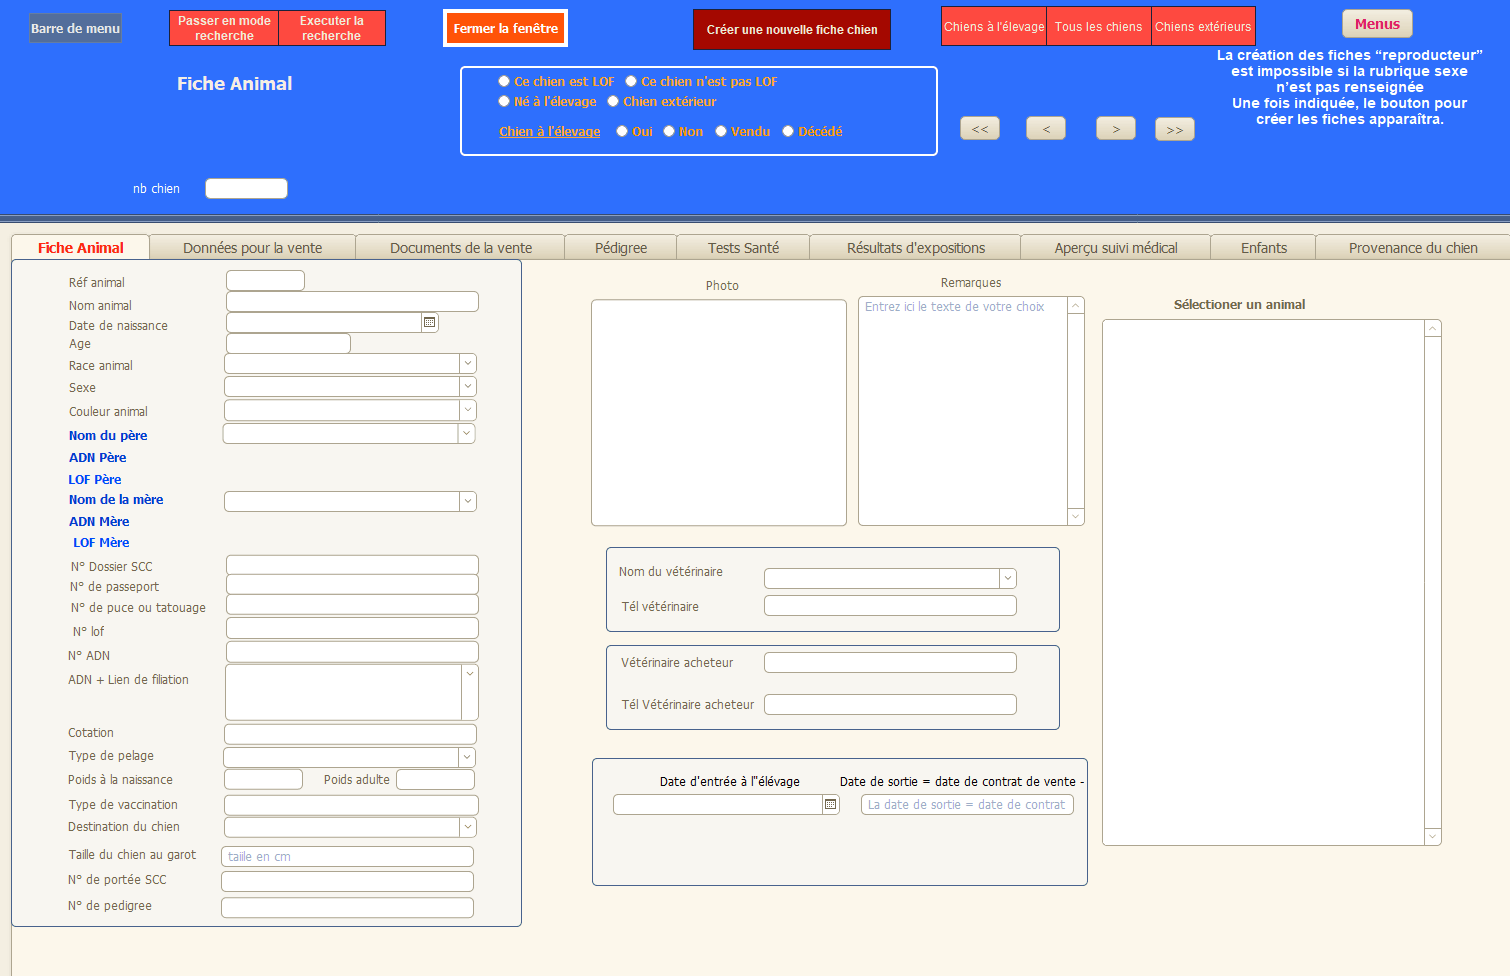Switch to the Pédigree tab
The image size is (1510, 976).
click(x=620, y=248)
